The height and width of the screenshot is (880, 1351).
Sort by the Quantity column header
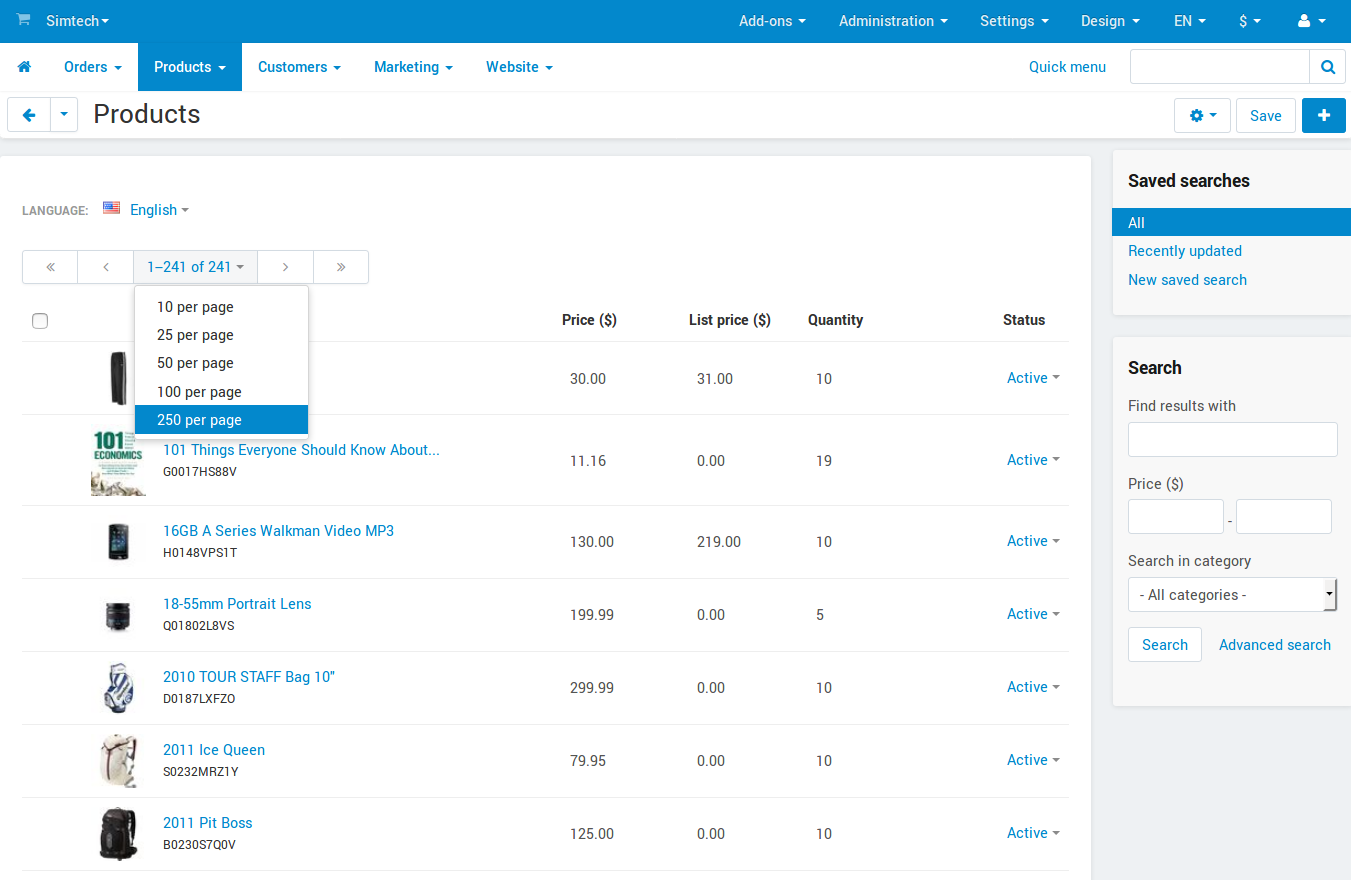[x=835, y=320]
